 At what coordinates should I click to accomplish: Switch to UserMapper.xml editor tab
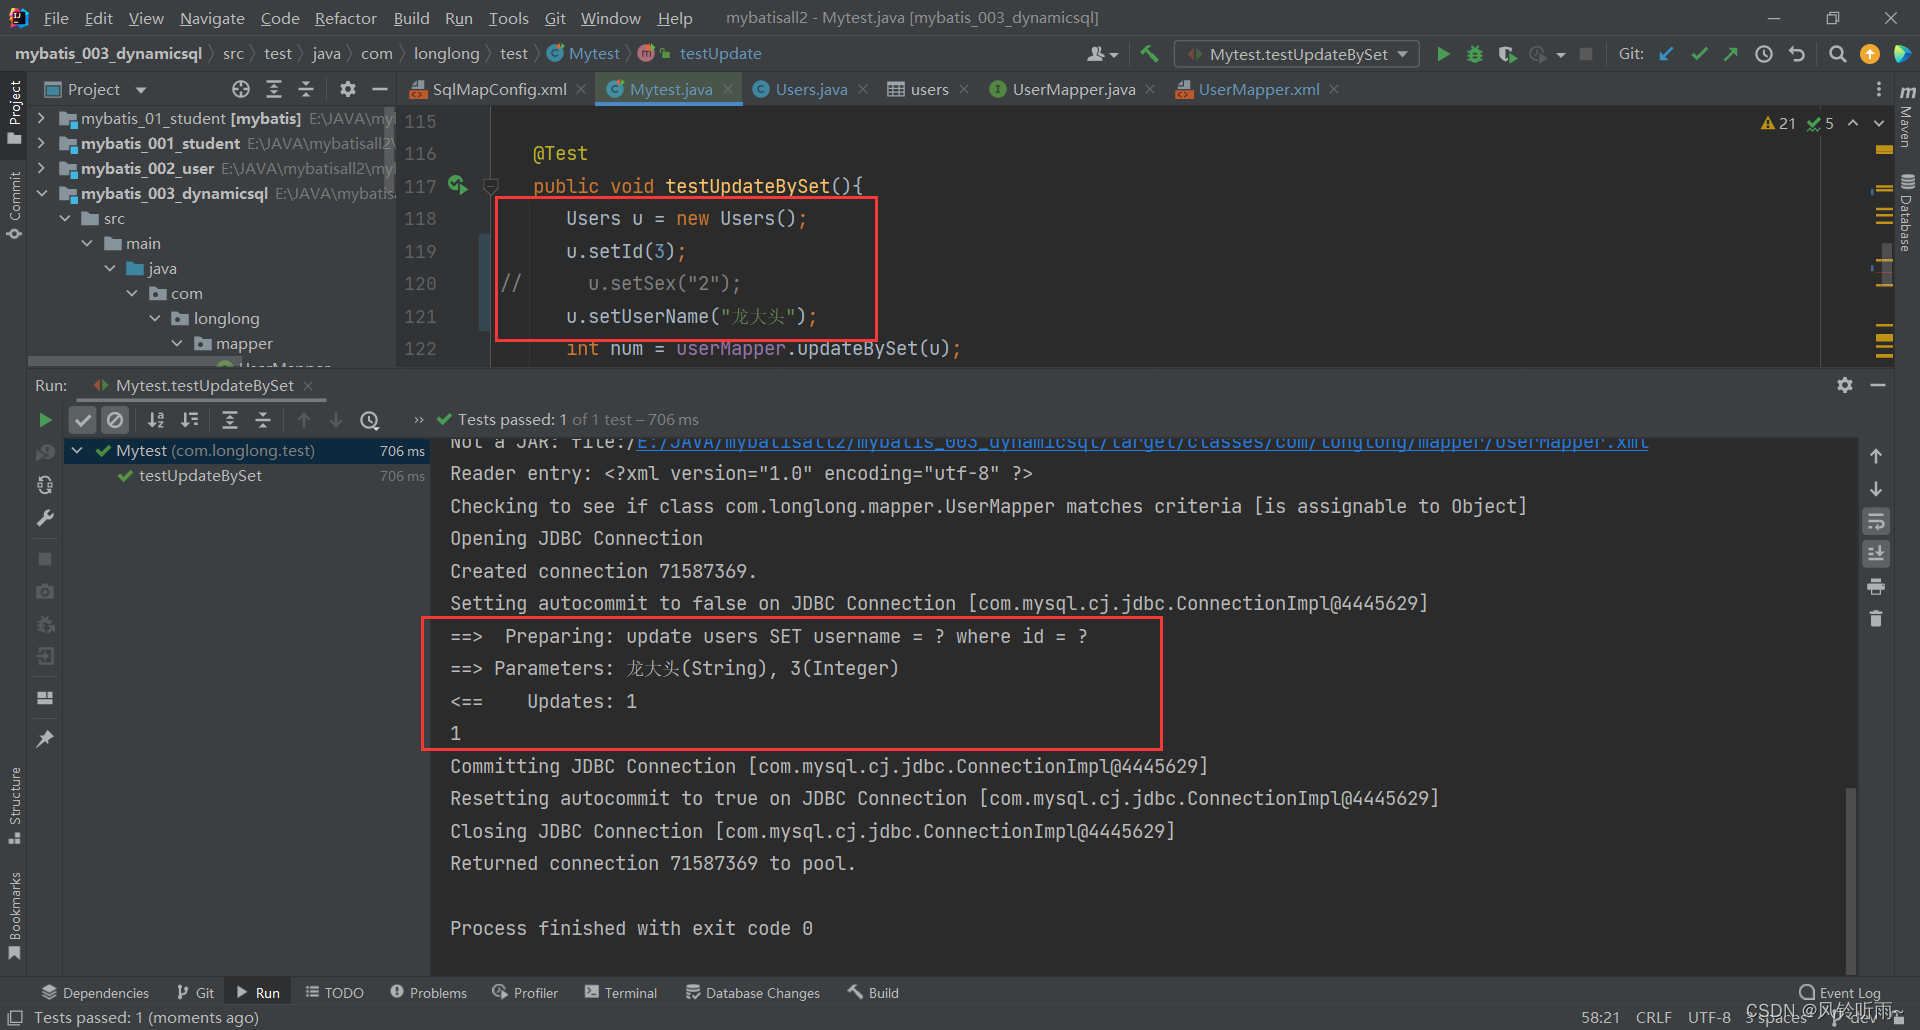[x=1258, y=89]
